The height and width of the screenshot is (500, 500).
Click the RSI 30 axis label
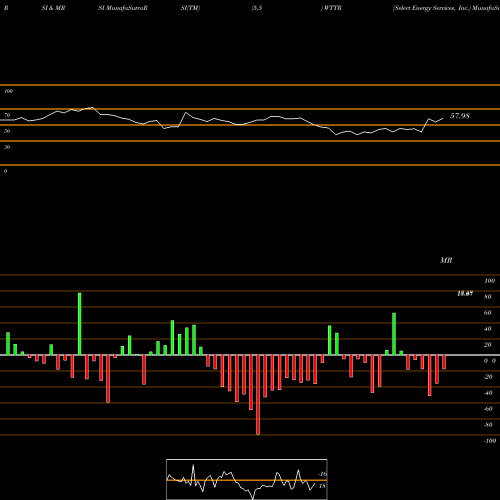click(7, 147)
